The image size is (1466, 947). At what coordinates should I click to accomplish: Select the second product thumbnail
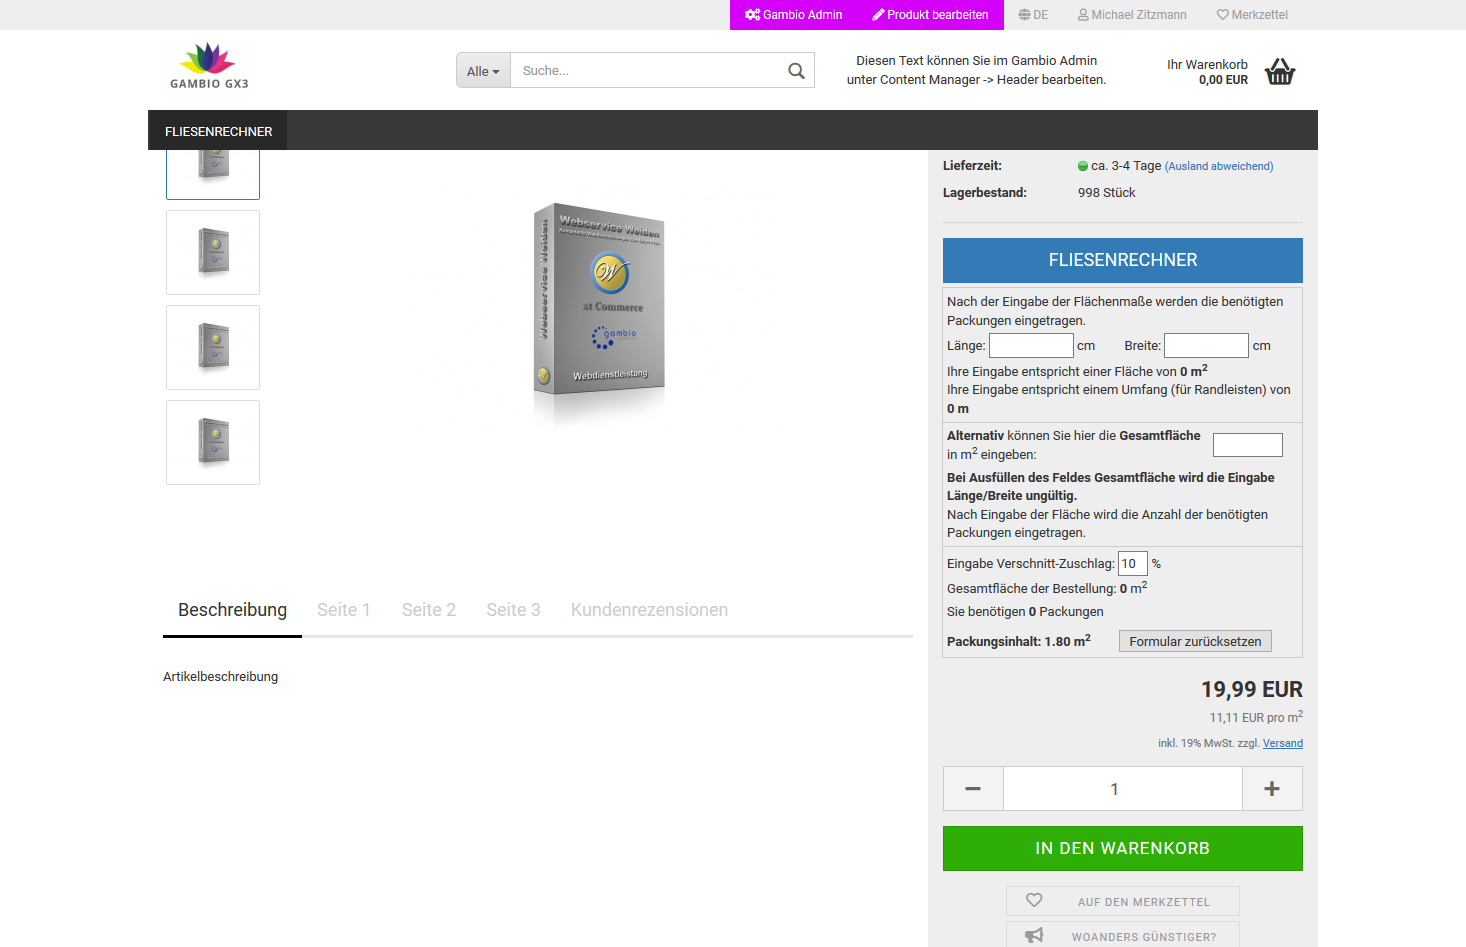(213, 252)
